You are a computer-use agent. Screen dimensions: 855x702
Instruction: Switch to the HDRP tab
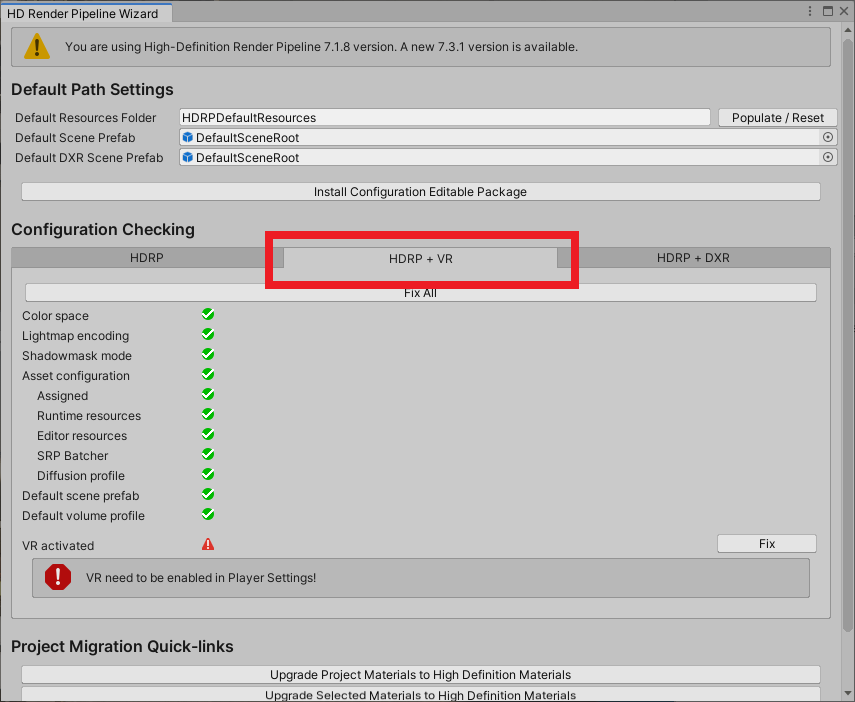click(x=147, y=257)
